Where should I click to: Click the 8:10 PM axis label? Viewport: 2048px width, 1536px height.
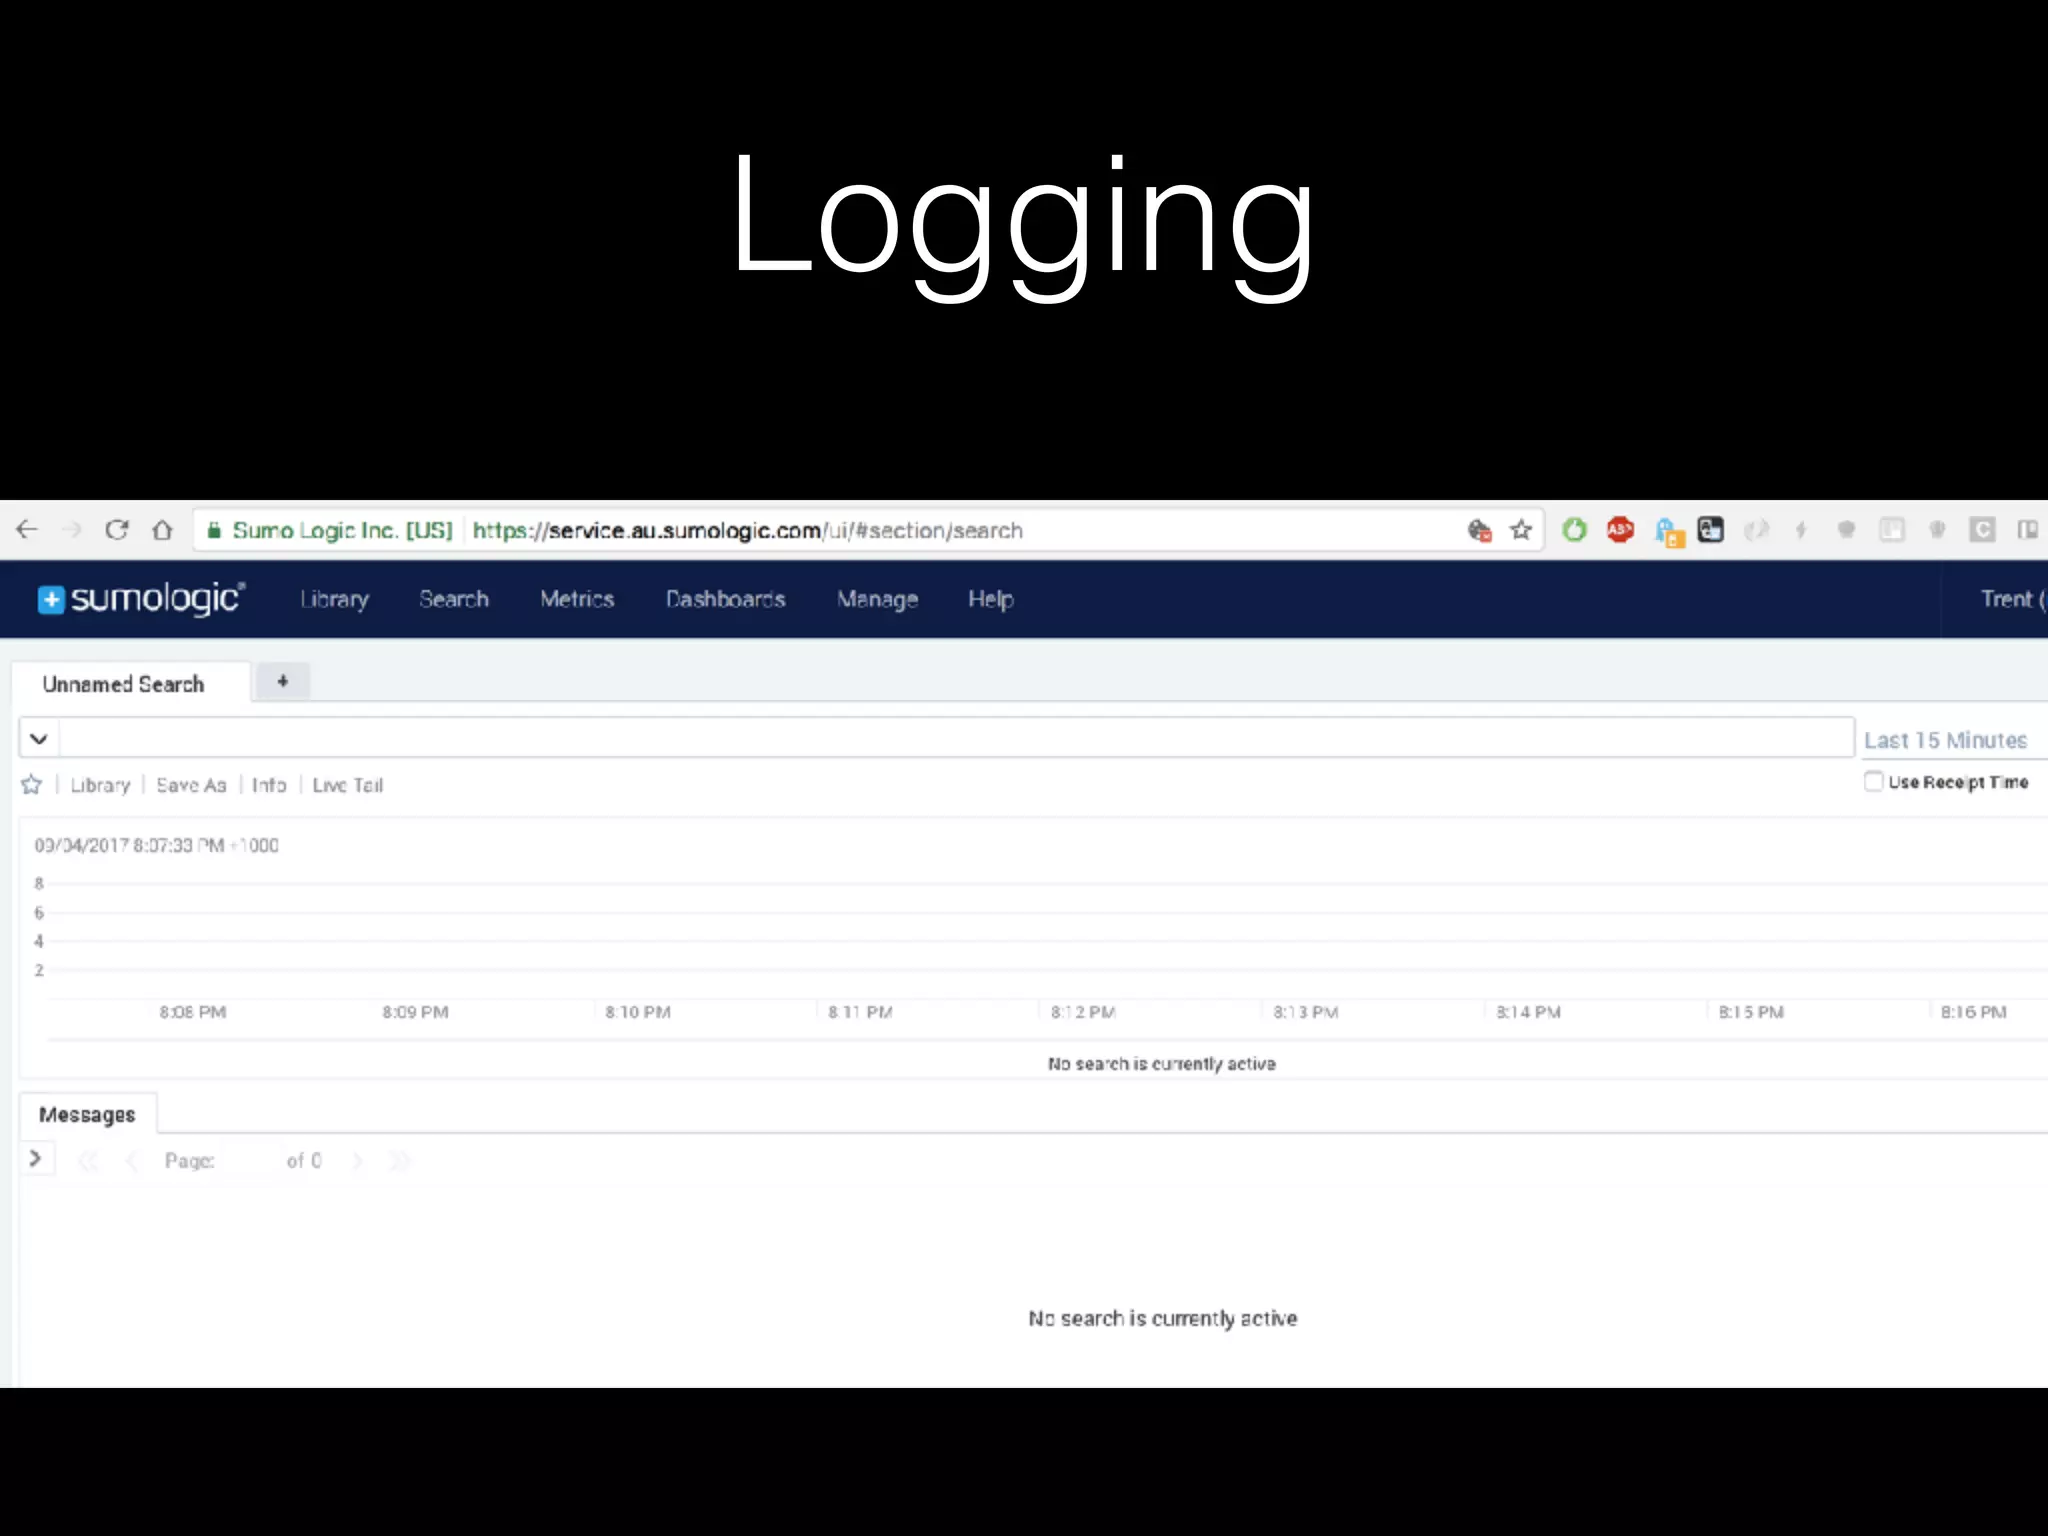pyautogui.click(x=638, y=1012)
